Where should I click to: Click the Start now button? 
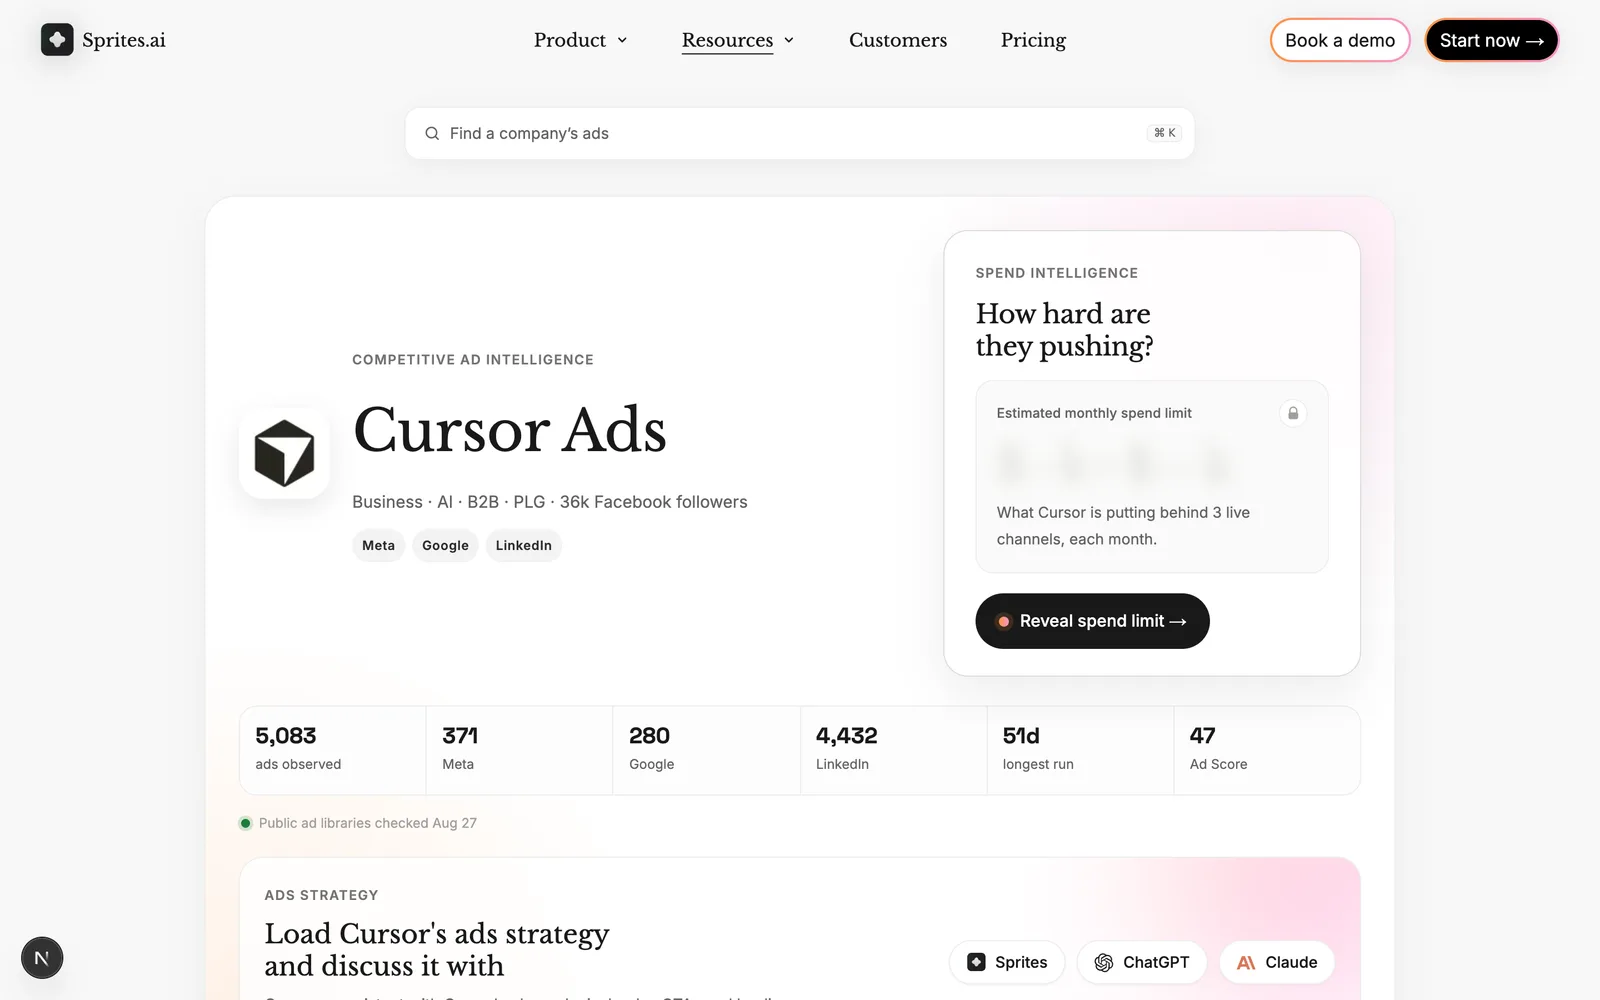[x=1491, y=40]
